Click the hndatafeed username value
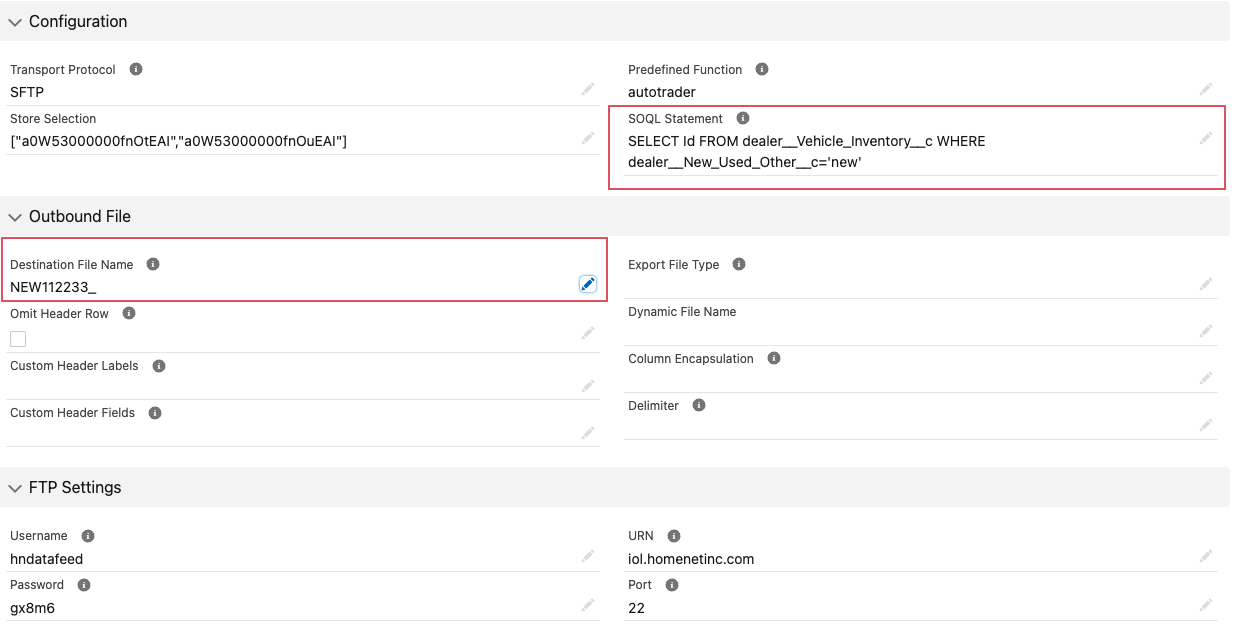The height and width of the screenshot is (626, 1239). (x=47, y=559)
